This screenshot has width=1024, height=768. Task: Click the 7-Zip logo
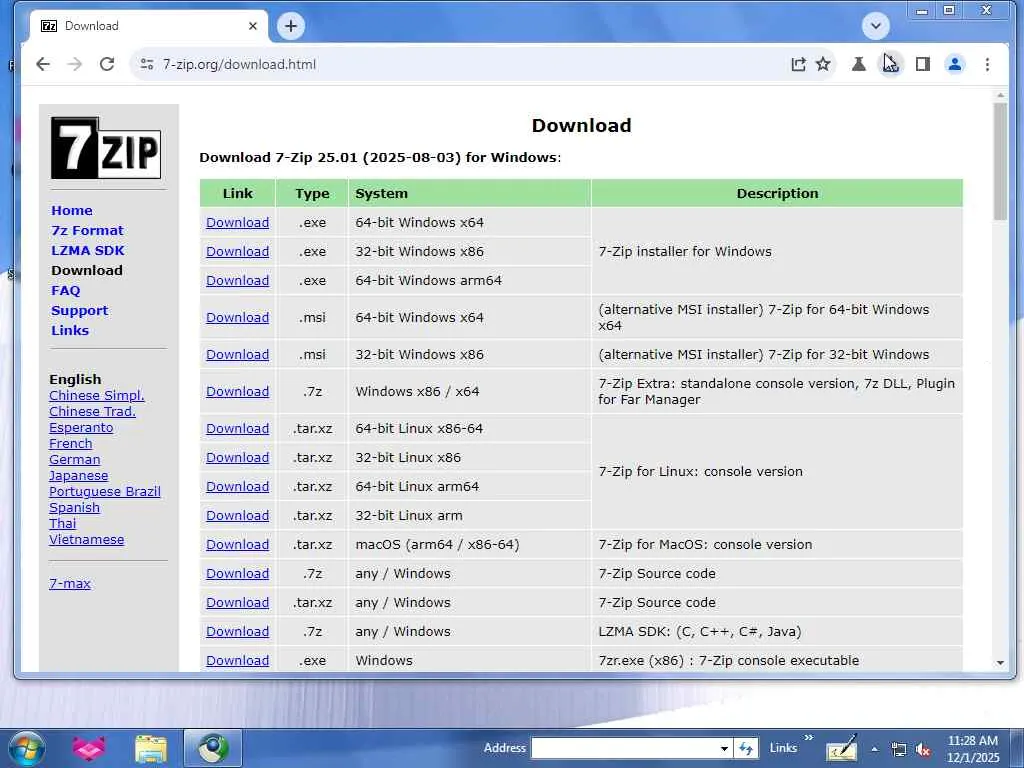pos(106,148)
